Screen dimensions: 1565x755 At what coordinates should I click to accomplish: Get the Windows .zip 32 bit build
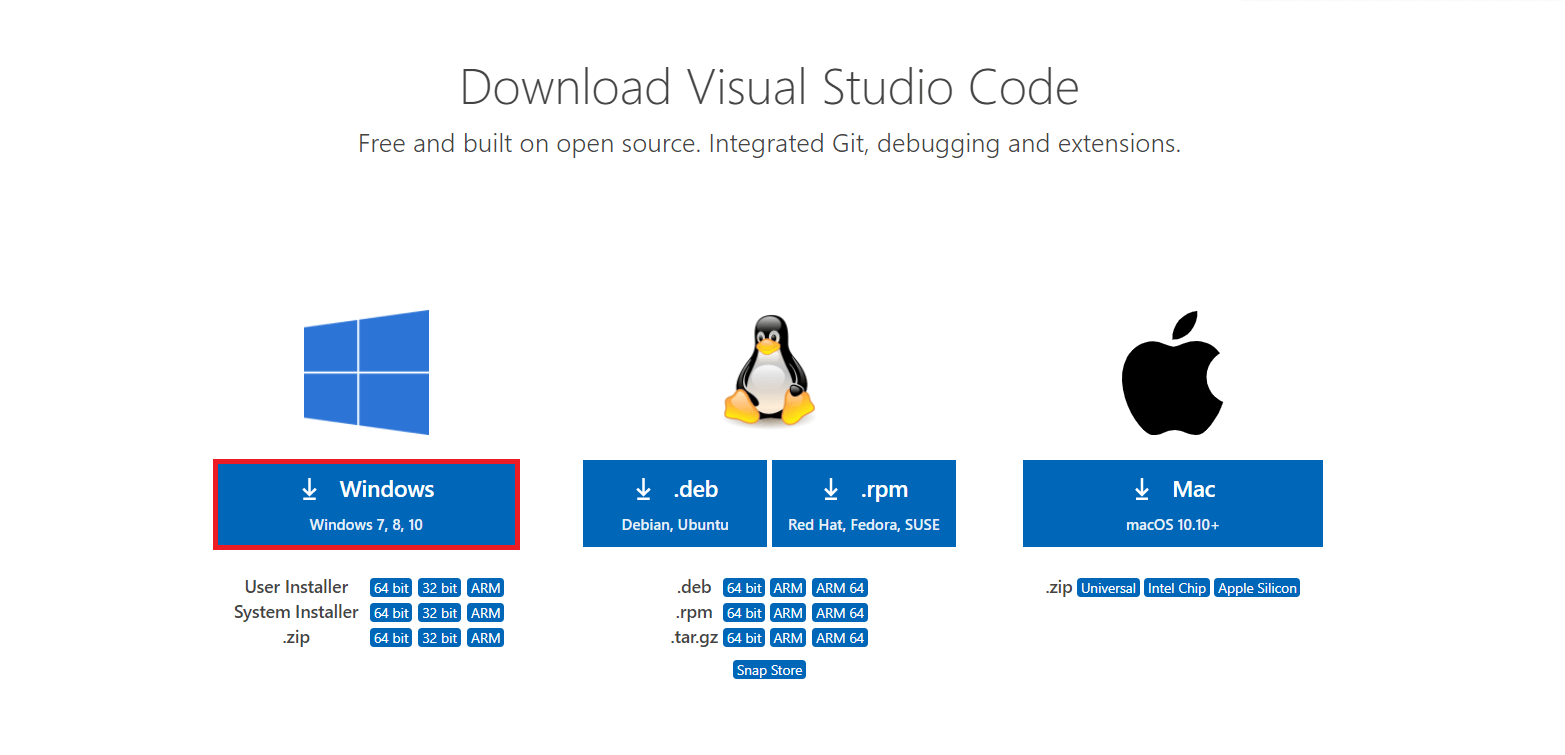coord(439,638)
